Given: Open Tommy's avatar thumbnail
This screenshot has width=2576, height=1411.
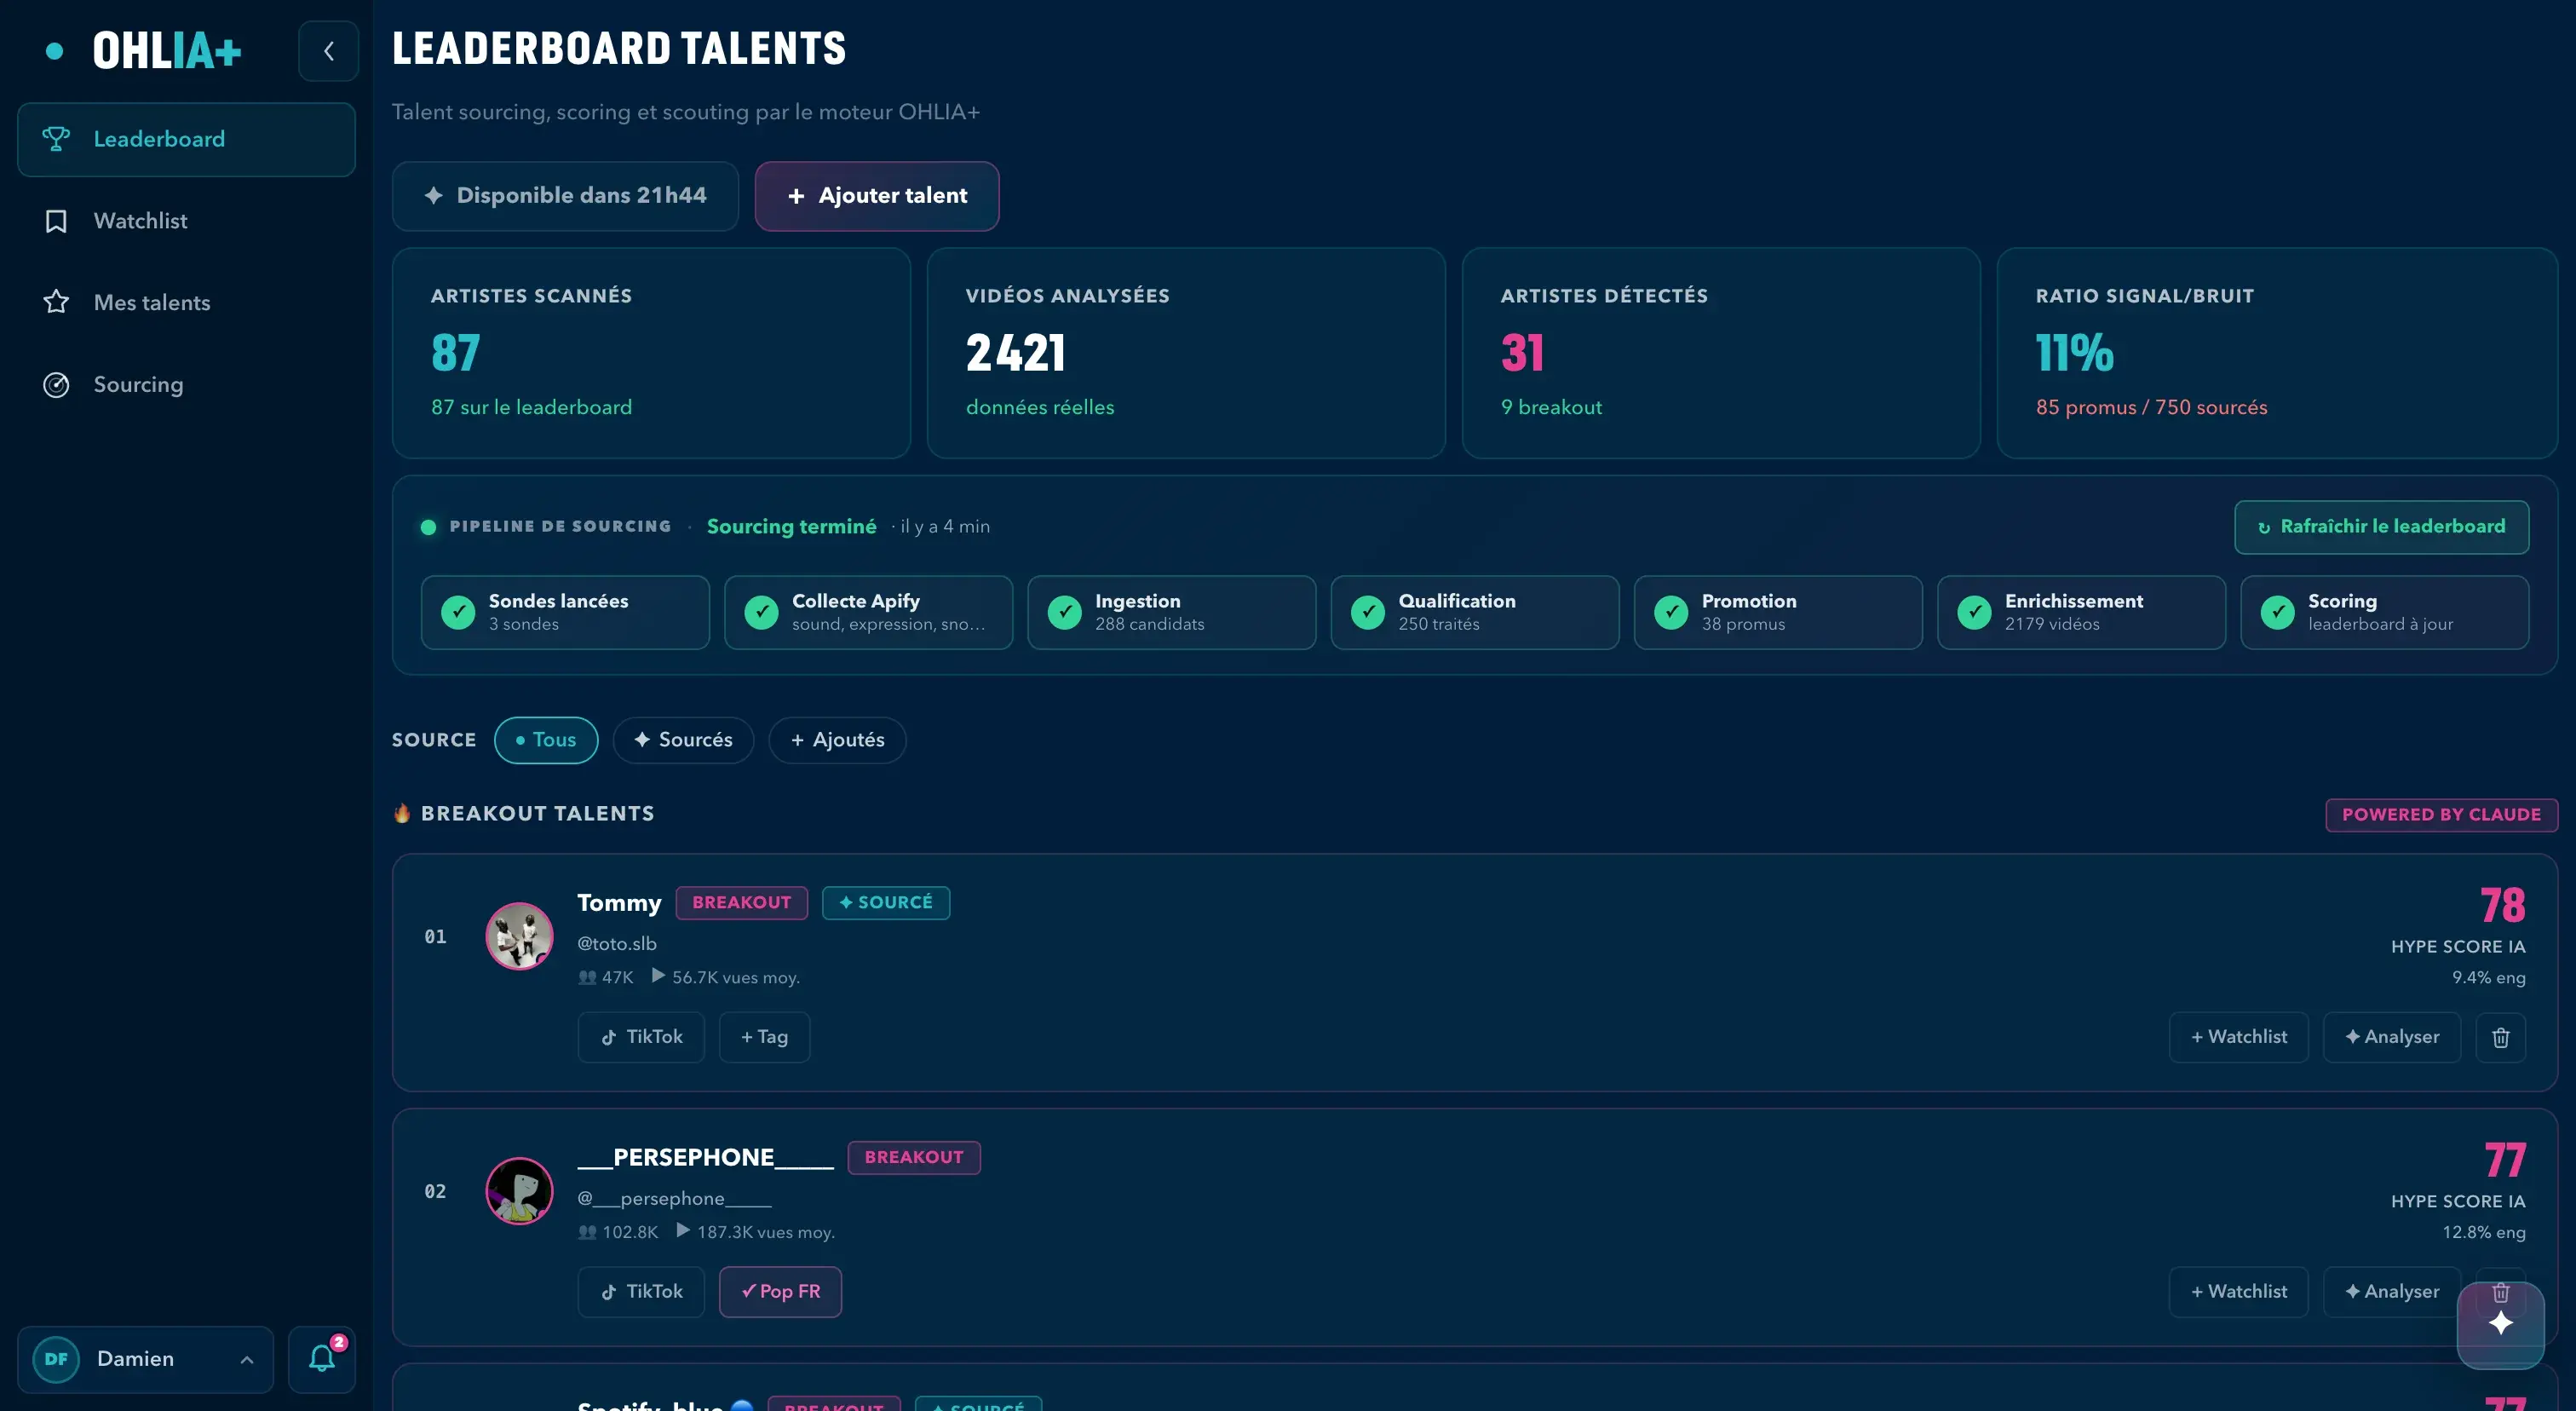Looking at the screenshot, I should 519,936.
